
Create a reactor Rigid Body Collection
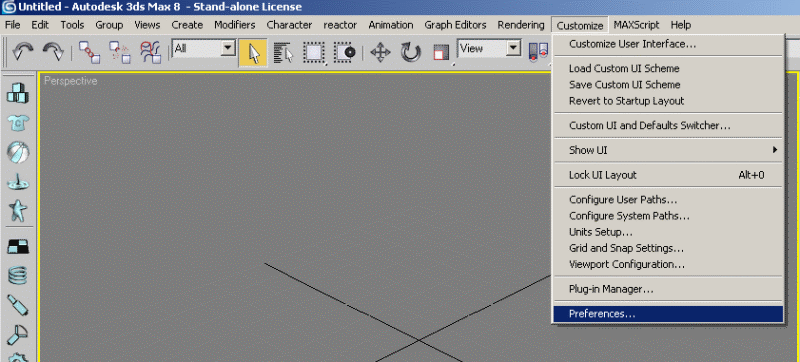click(18, 93)
